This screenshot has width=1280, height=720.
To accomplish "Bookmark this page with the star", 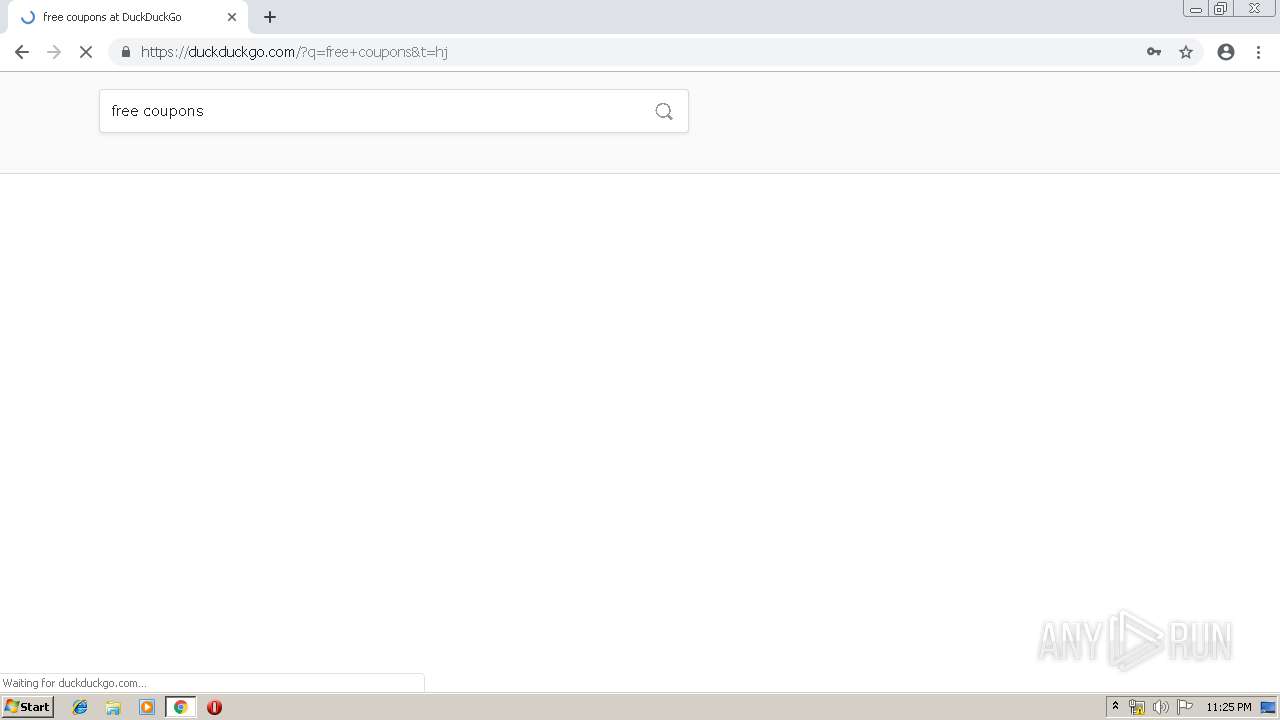I will point(1186,52).
